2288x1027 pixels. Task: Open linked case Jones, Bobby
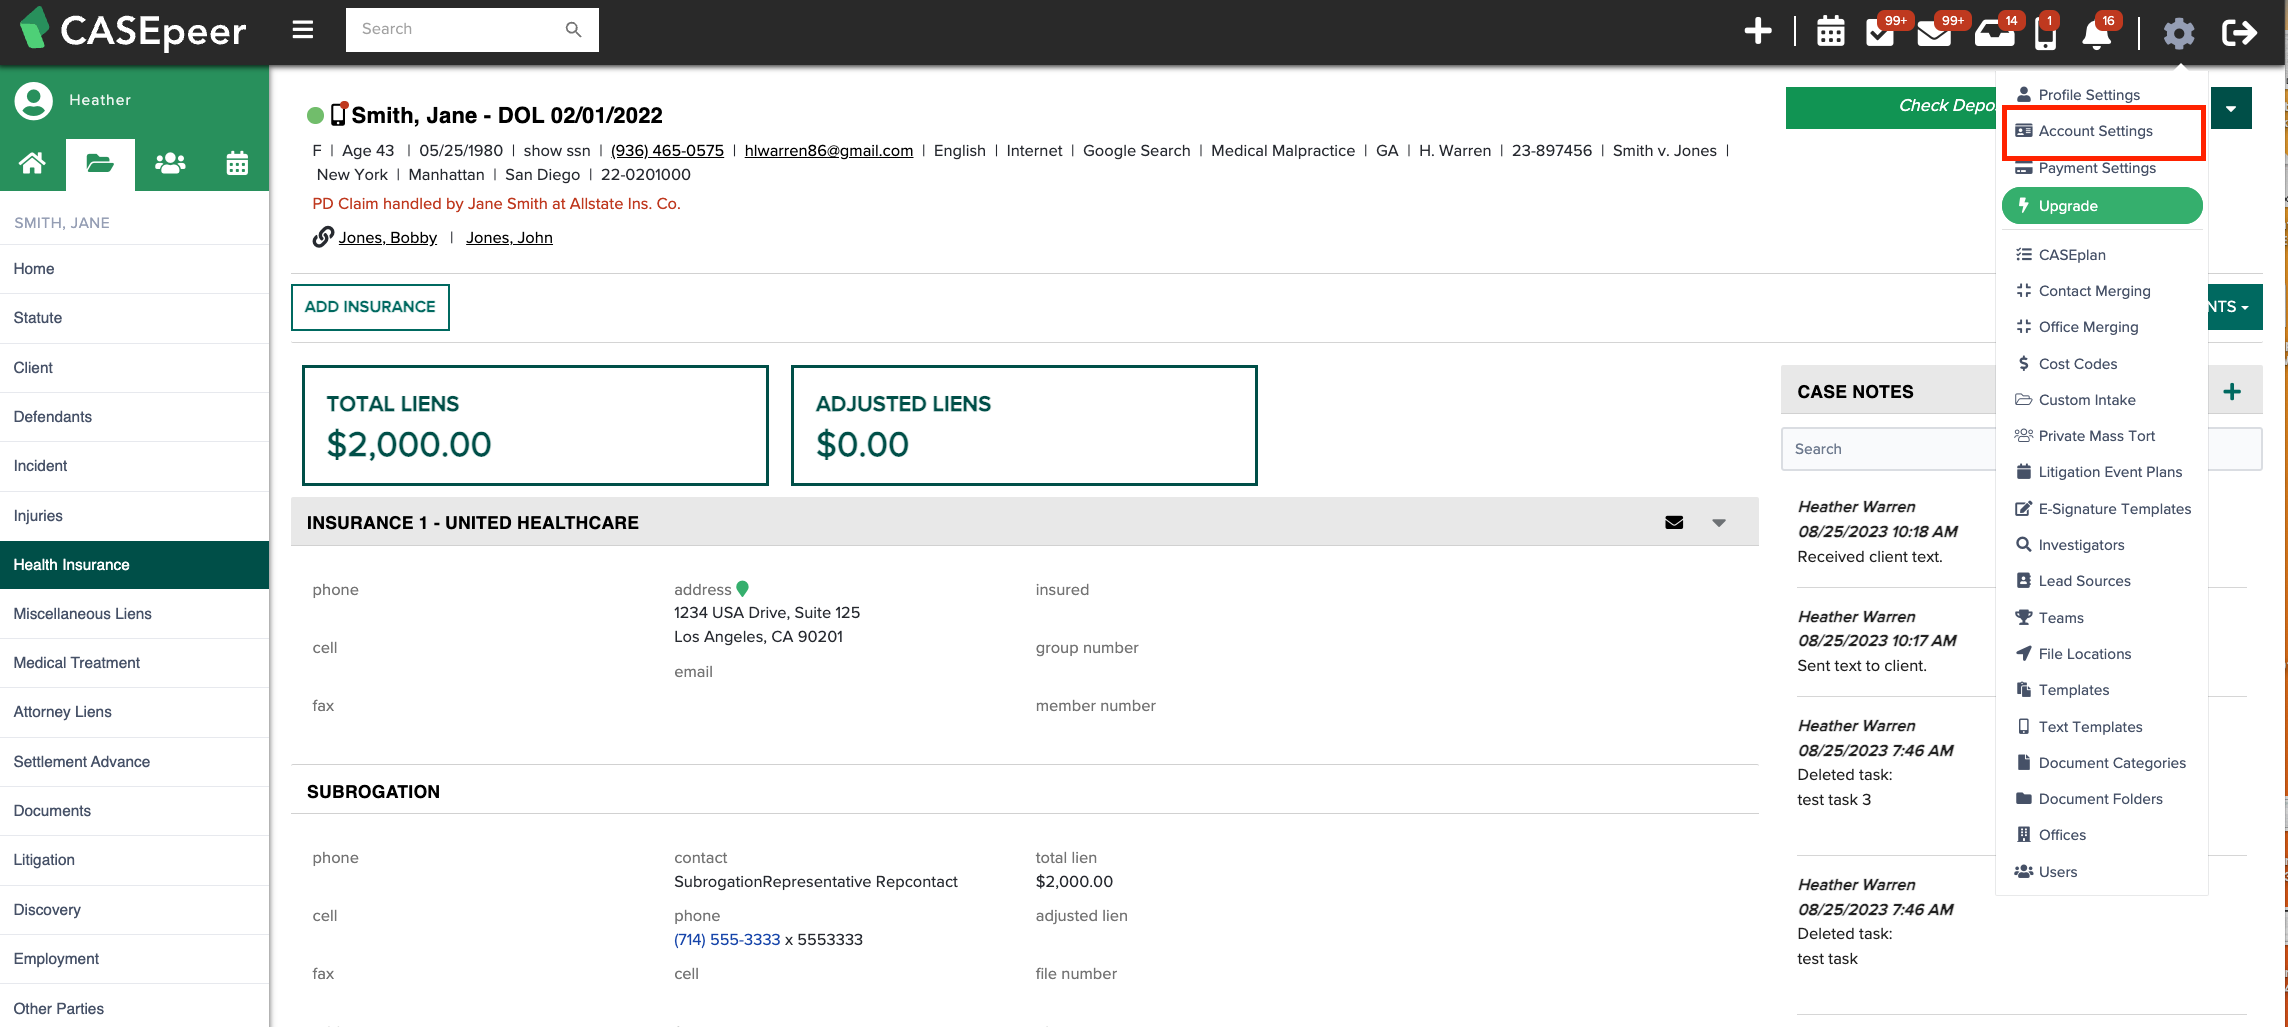[388, 238]
